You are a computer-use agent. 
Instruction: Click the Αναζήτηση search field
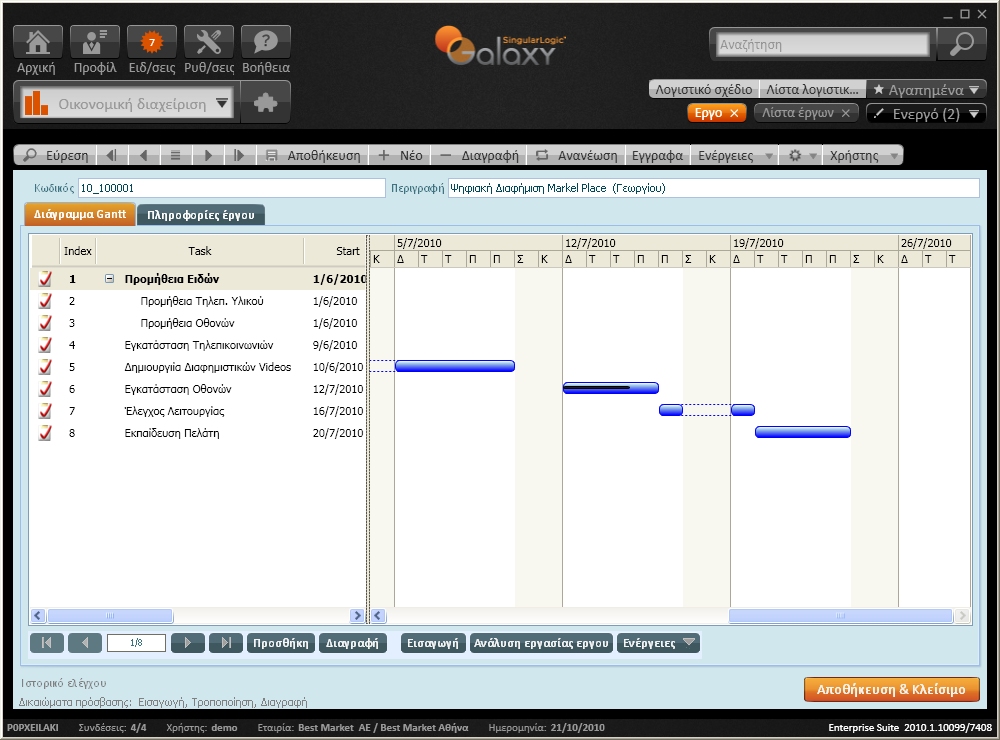(821, 45)
